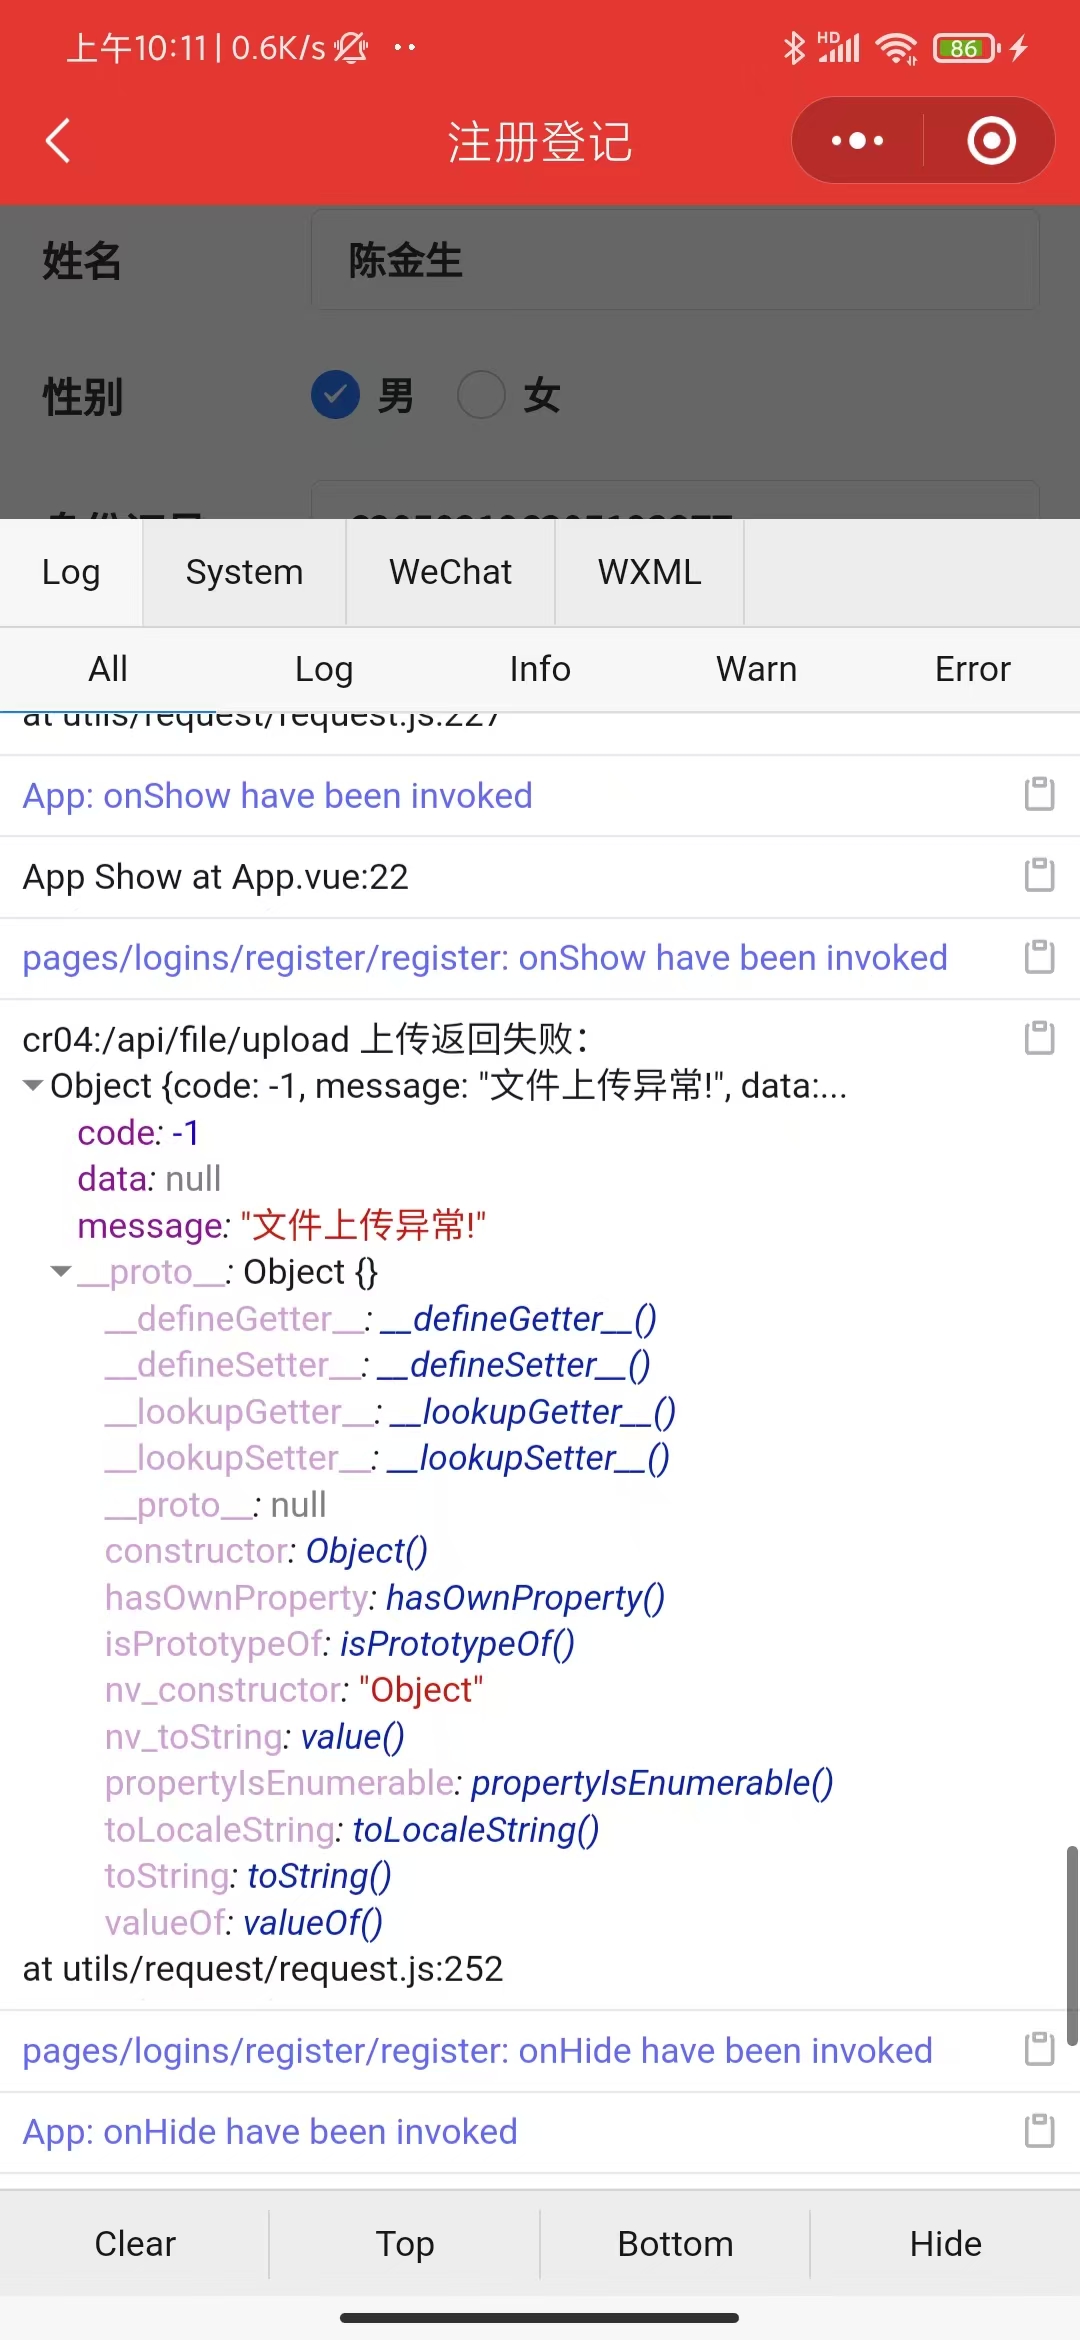Collapse the Object {code: -1...} tree node

[33, 1085]
